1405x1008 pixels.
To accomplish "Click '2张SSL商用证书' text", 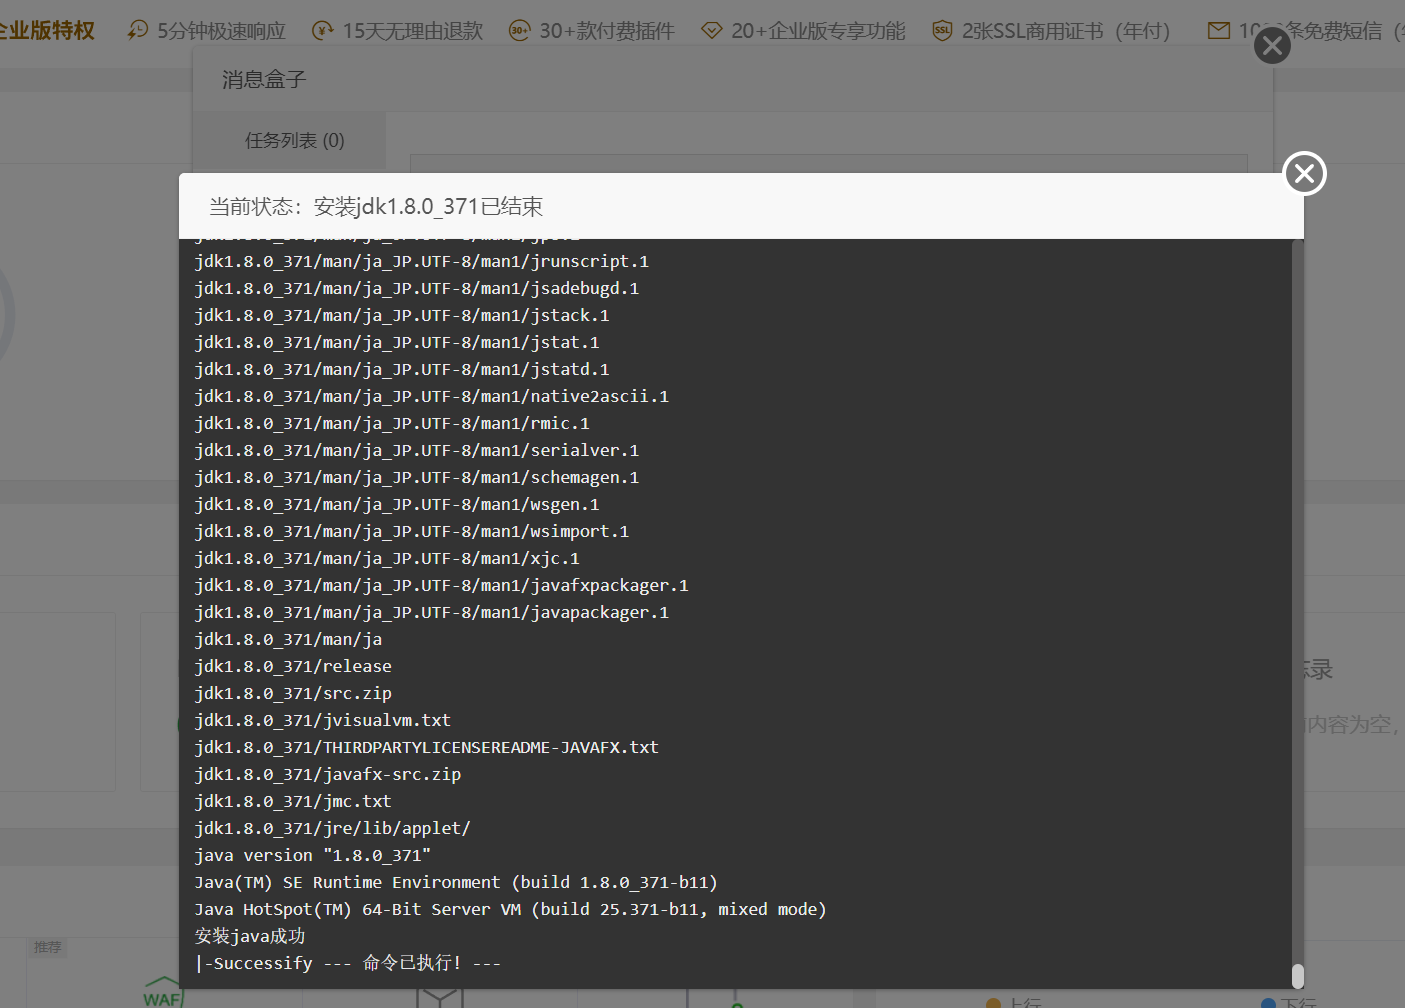I will (x=1033, y=31).
